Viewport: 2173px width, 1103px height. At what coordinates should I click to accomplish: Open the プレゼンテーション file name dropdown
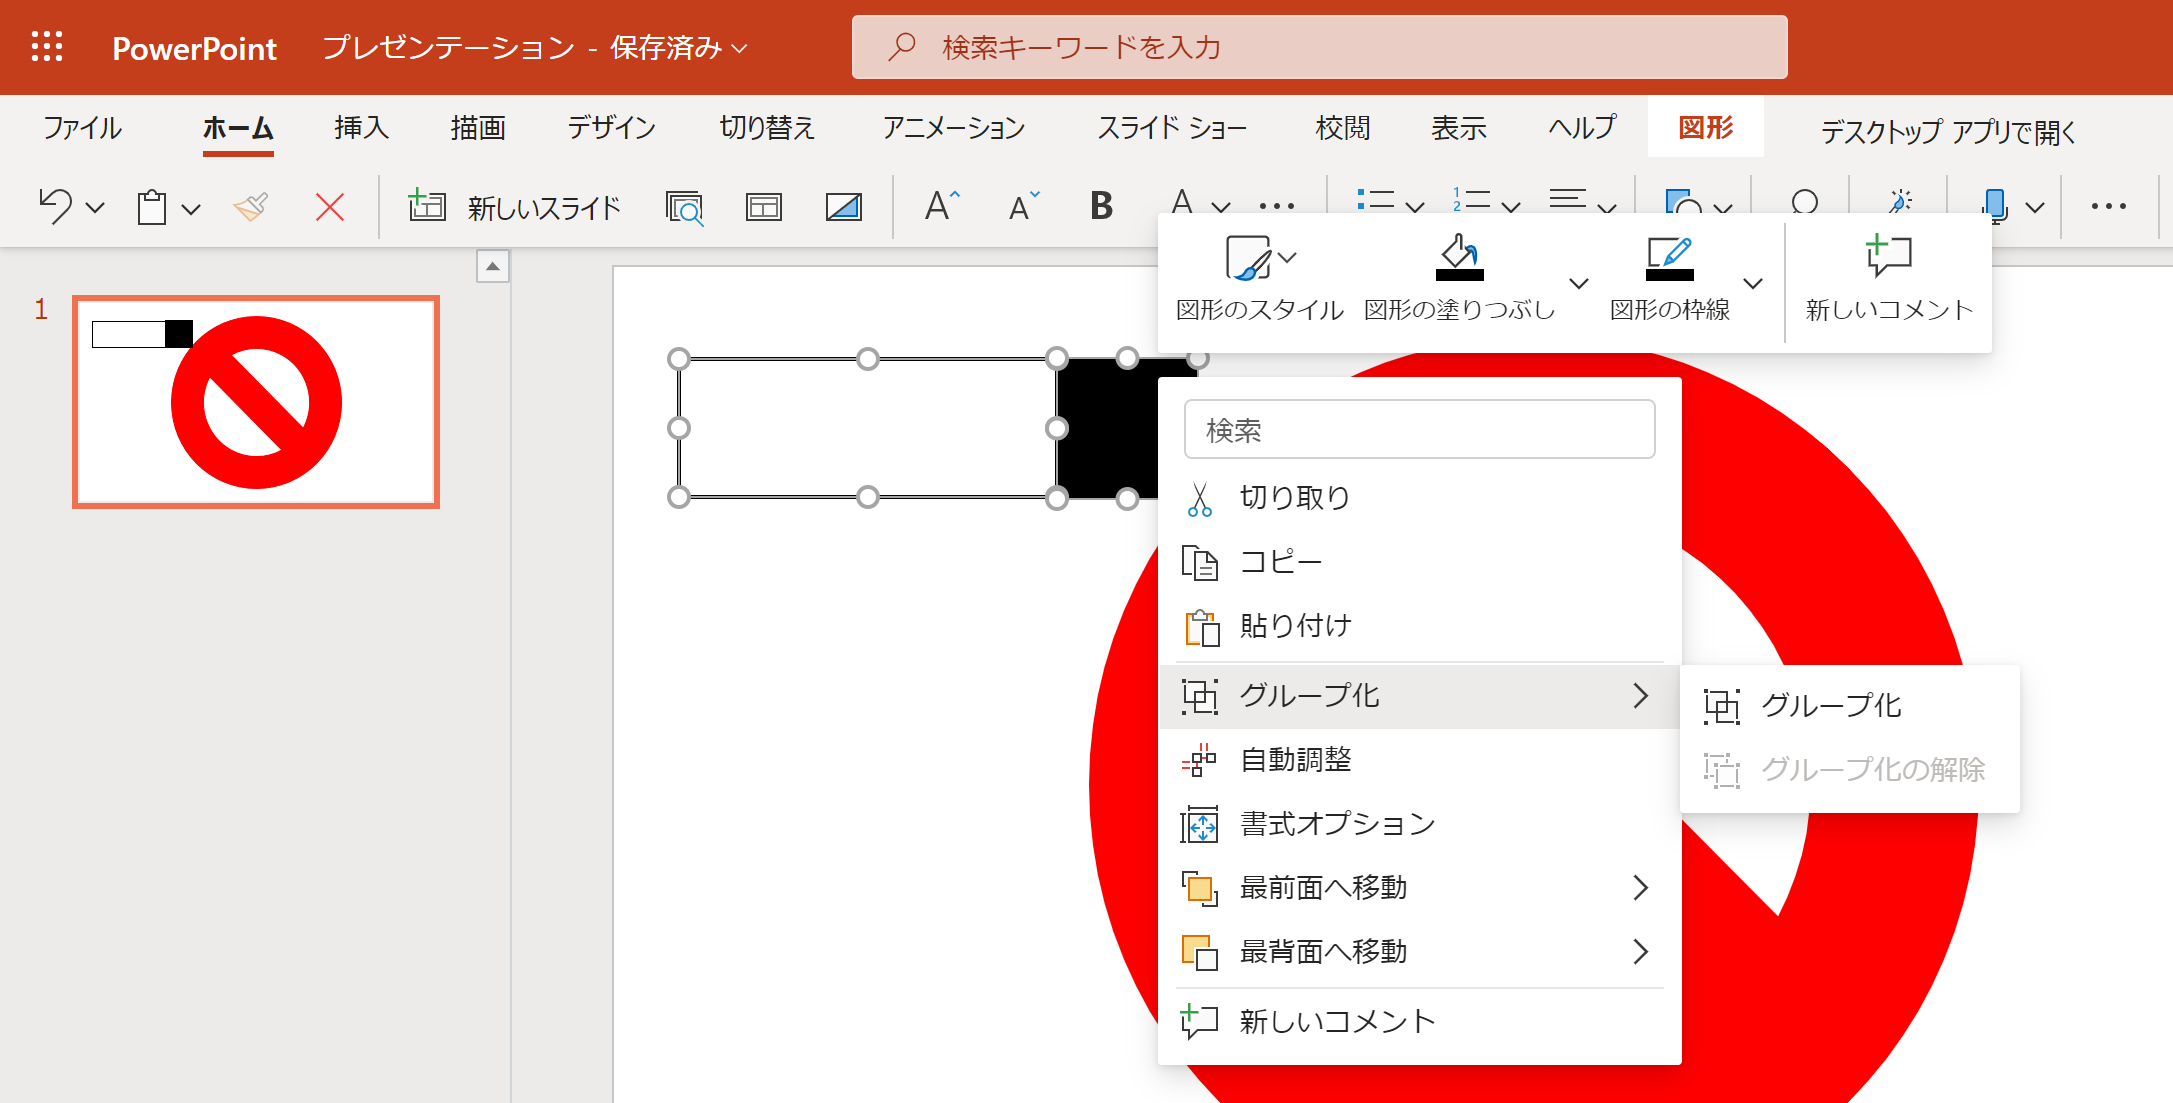pos(535,47)
